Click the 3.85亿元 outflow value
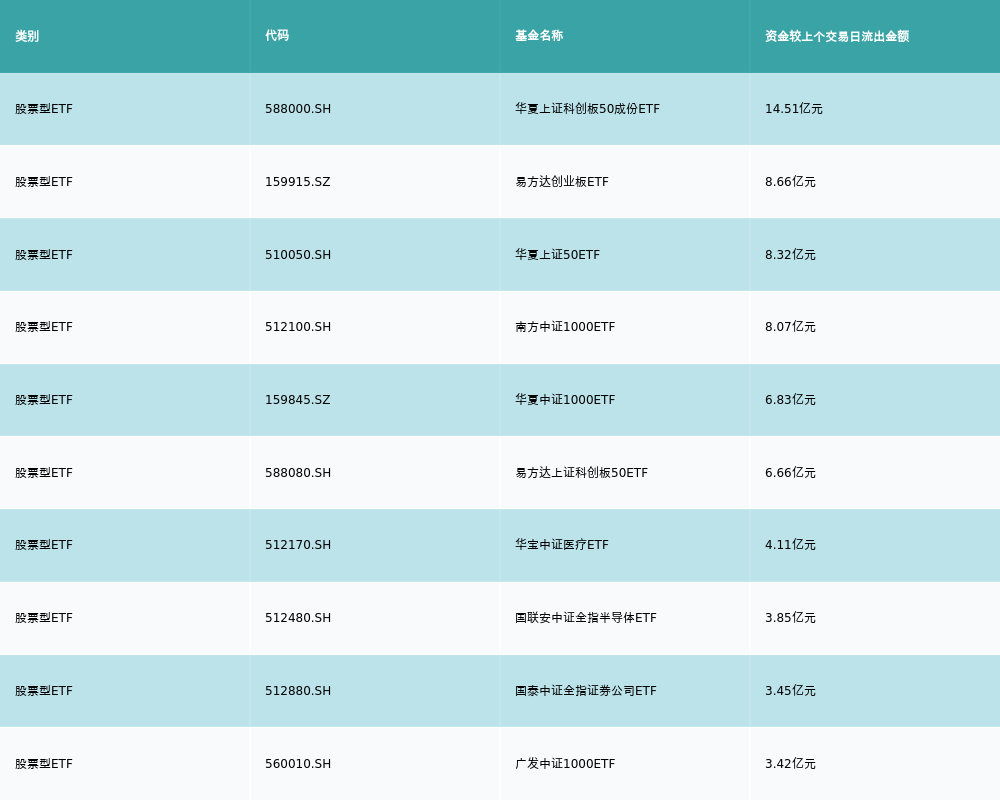Screen dimensions: 1000x800 pyautogui.click(x=790, y=618)
